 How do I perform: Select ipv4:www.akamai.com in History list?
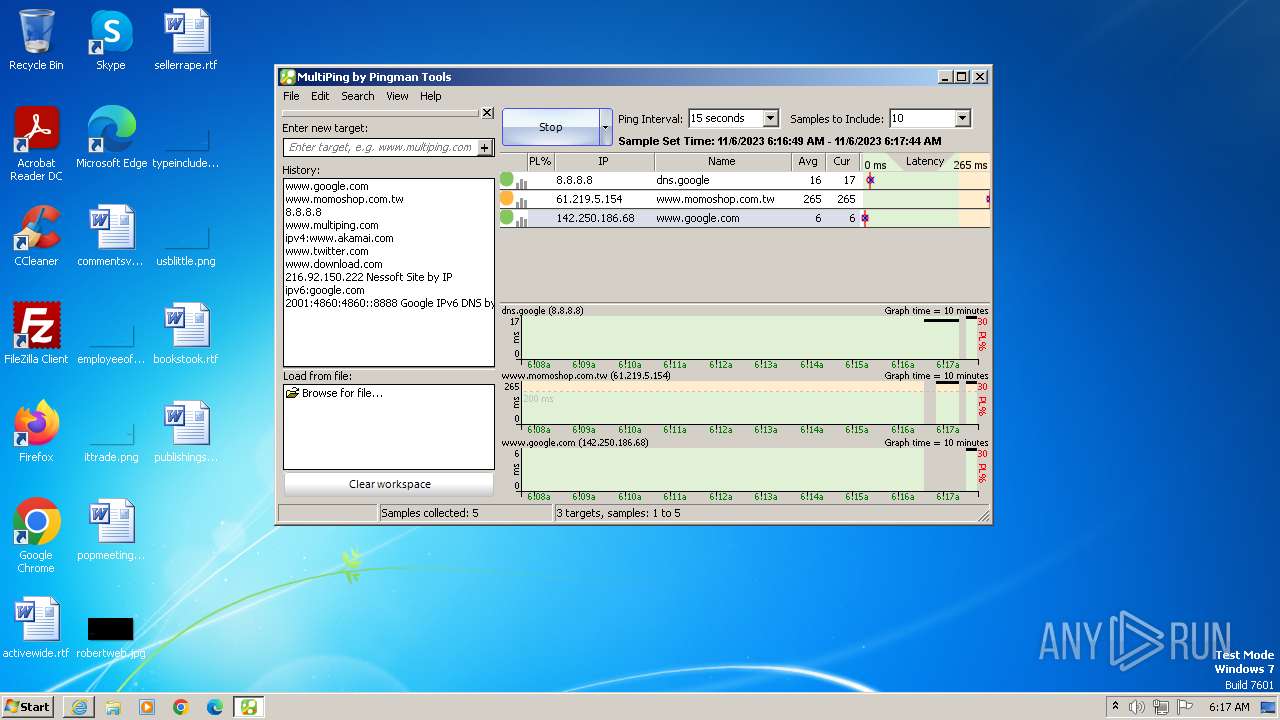(339, 238)
